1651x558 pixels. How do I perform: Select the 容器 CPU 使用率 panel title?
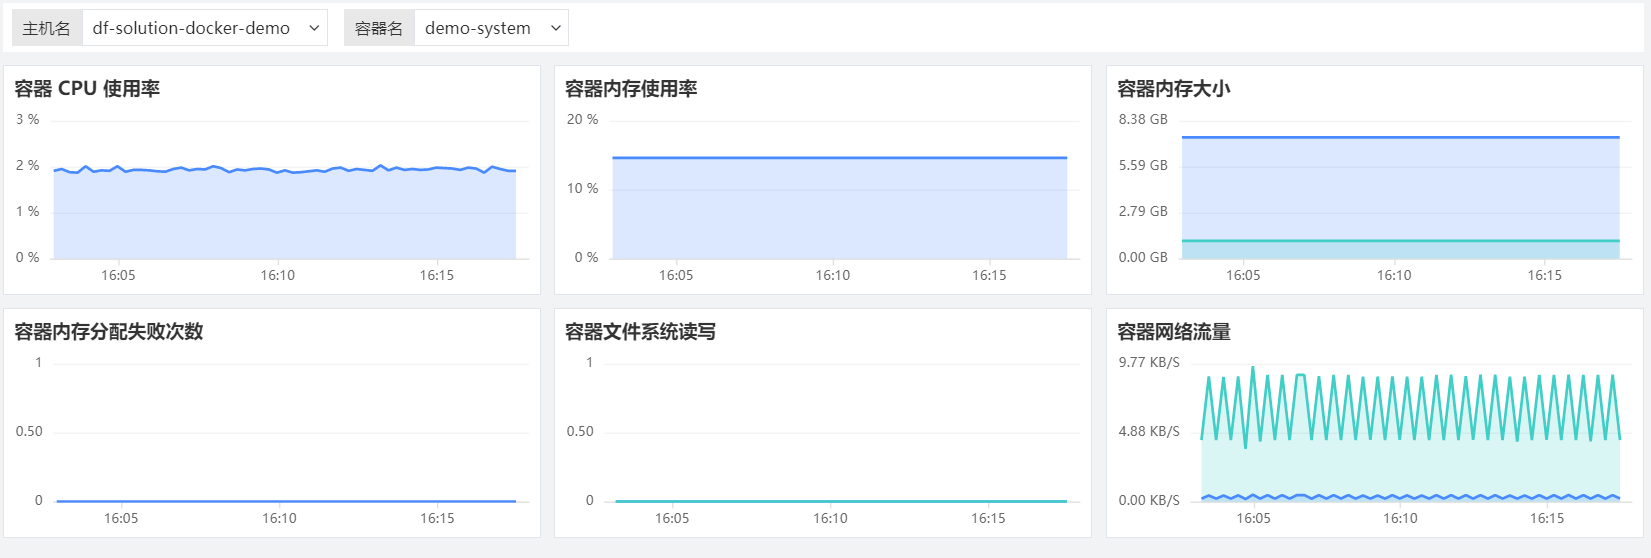coord(87,89)
